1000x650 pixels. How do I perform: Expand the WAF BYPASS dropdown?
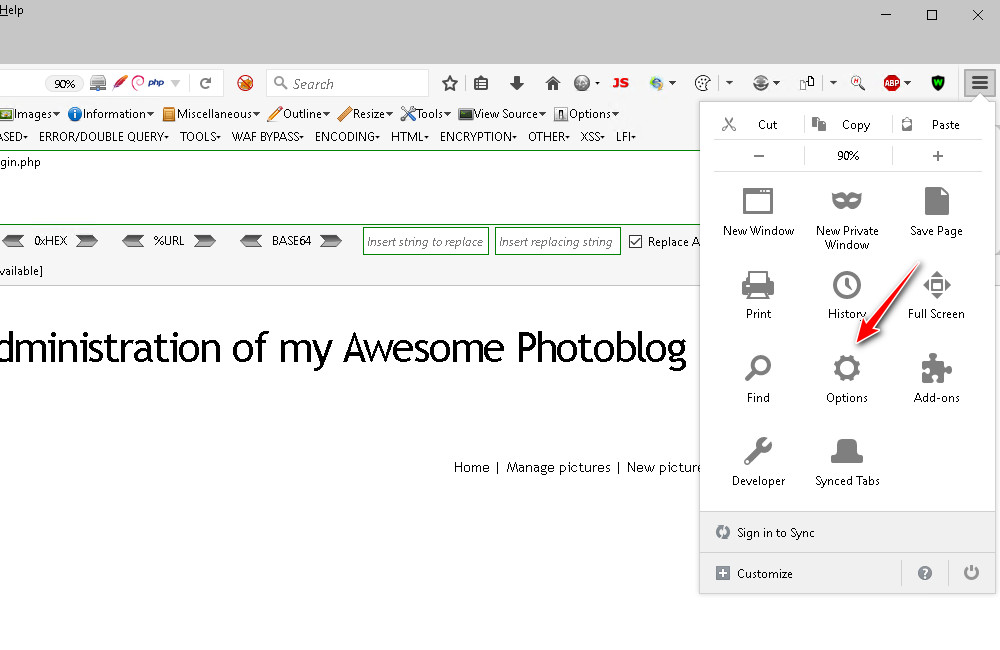(x=267, y=136)
